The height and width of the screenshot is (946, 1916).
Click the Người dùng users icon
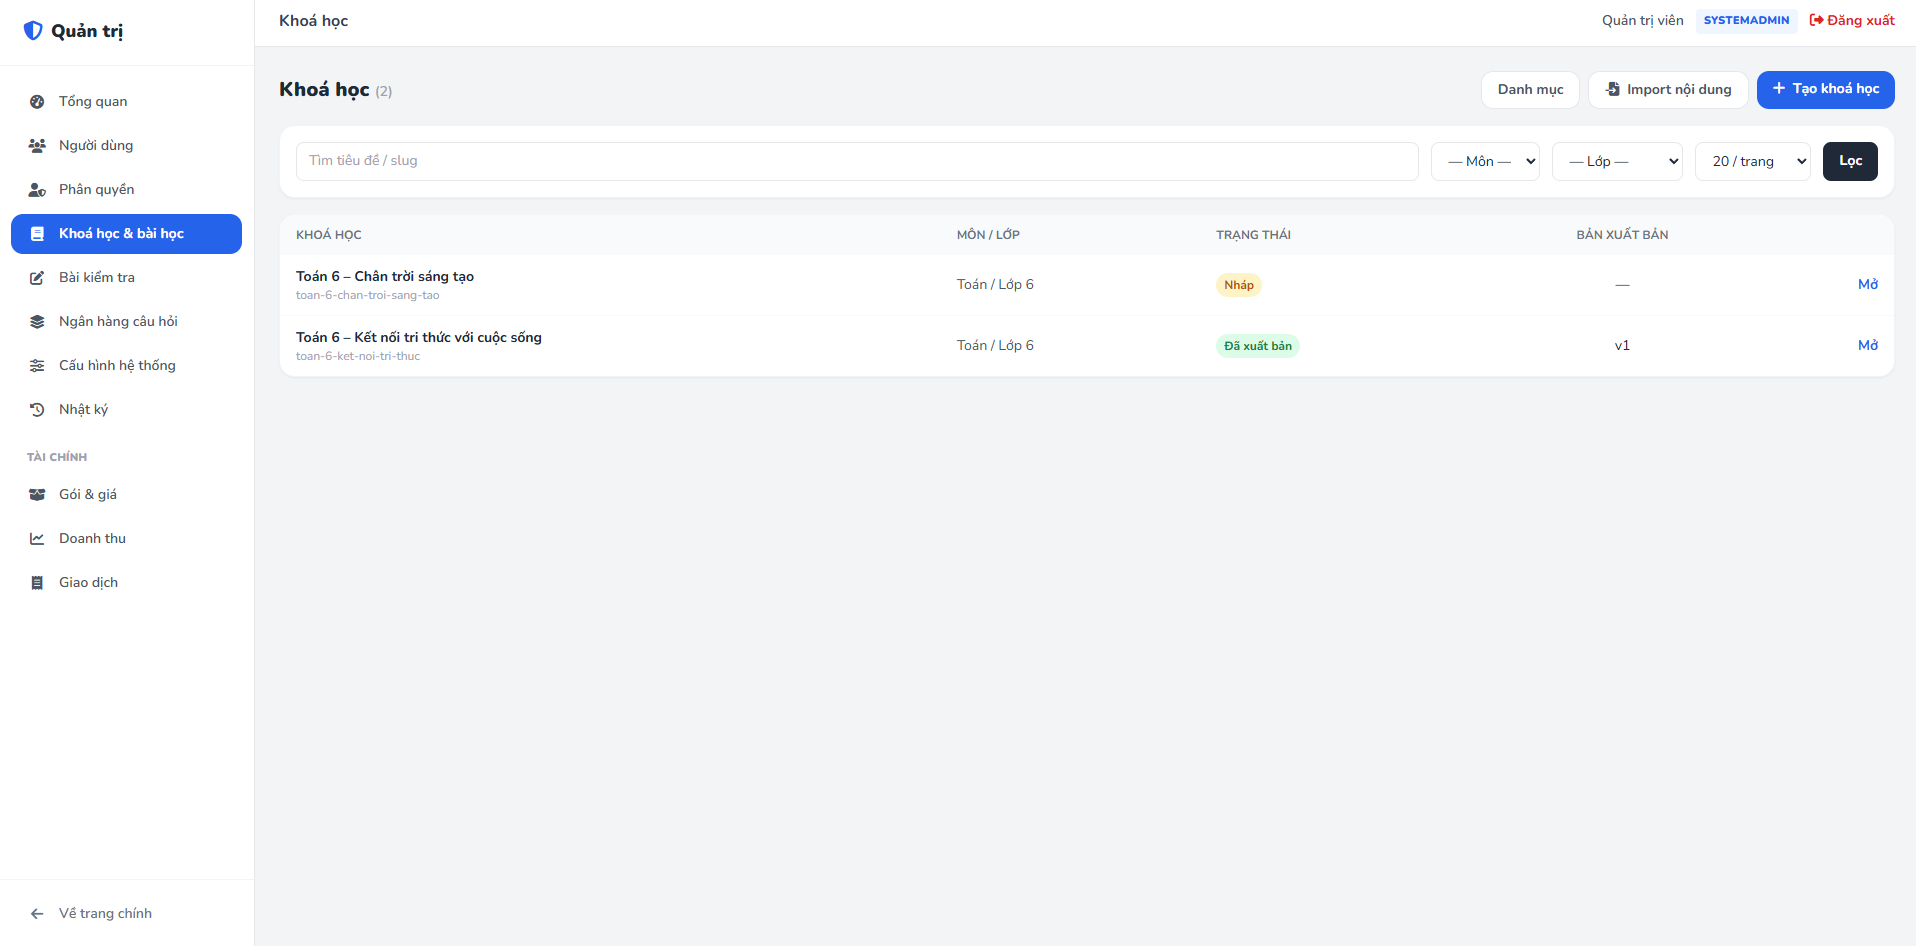tap(37, 146)
